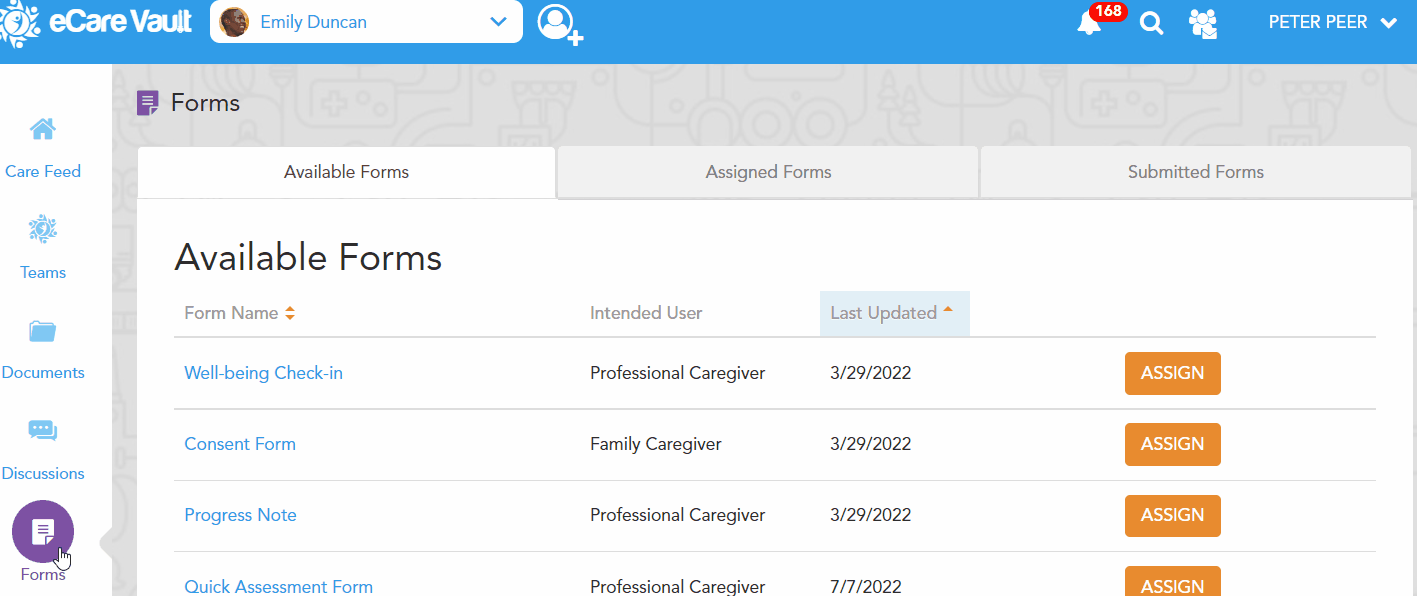Open the Well-being Check-in form link
1417x596 pixels.
(263, 372)
